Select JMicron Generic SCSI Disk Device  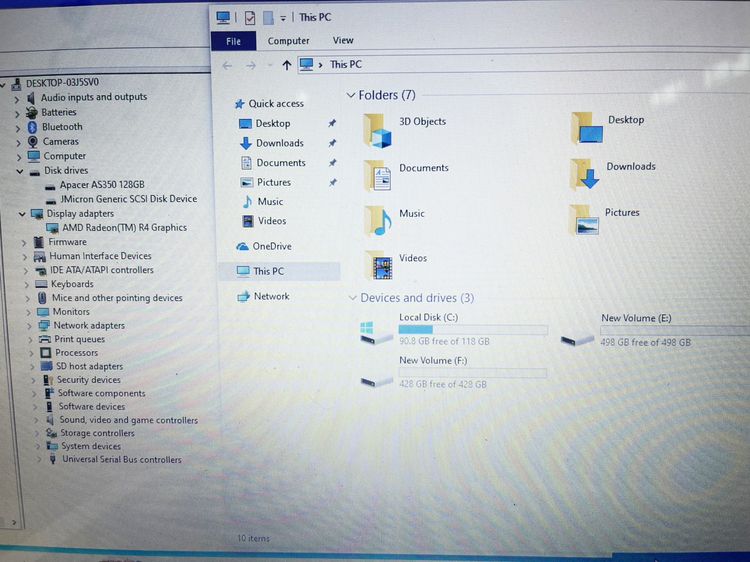(128, 199)
